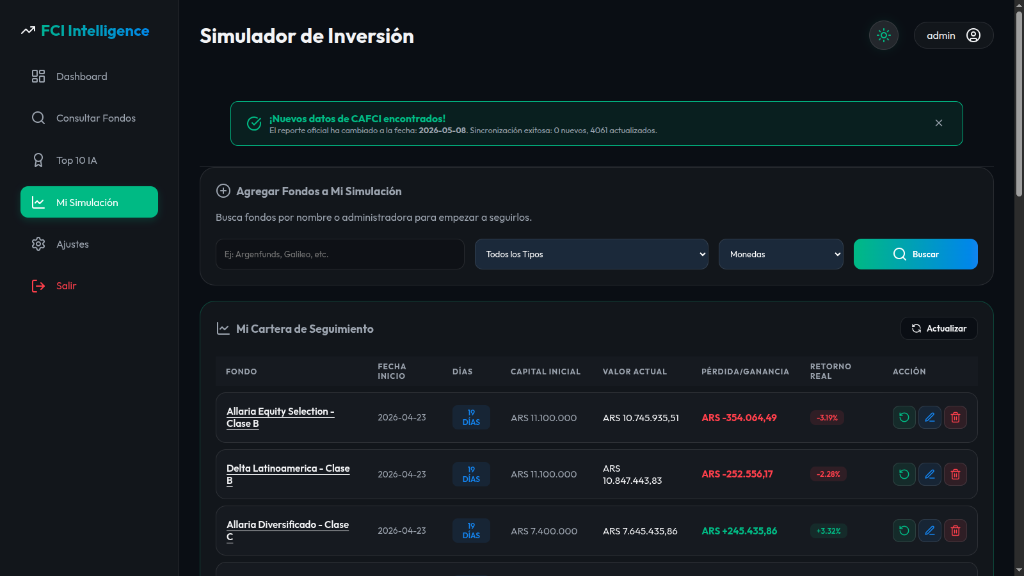Click the fund name search field
Viewport: 1024px width, 576px height.
pos(340,254)
